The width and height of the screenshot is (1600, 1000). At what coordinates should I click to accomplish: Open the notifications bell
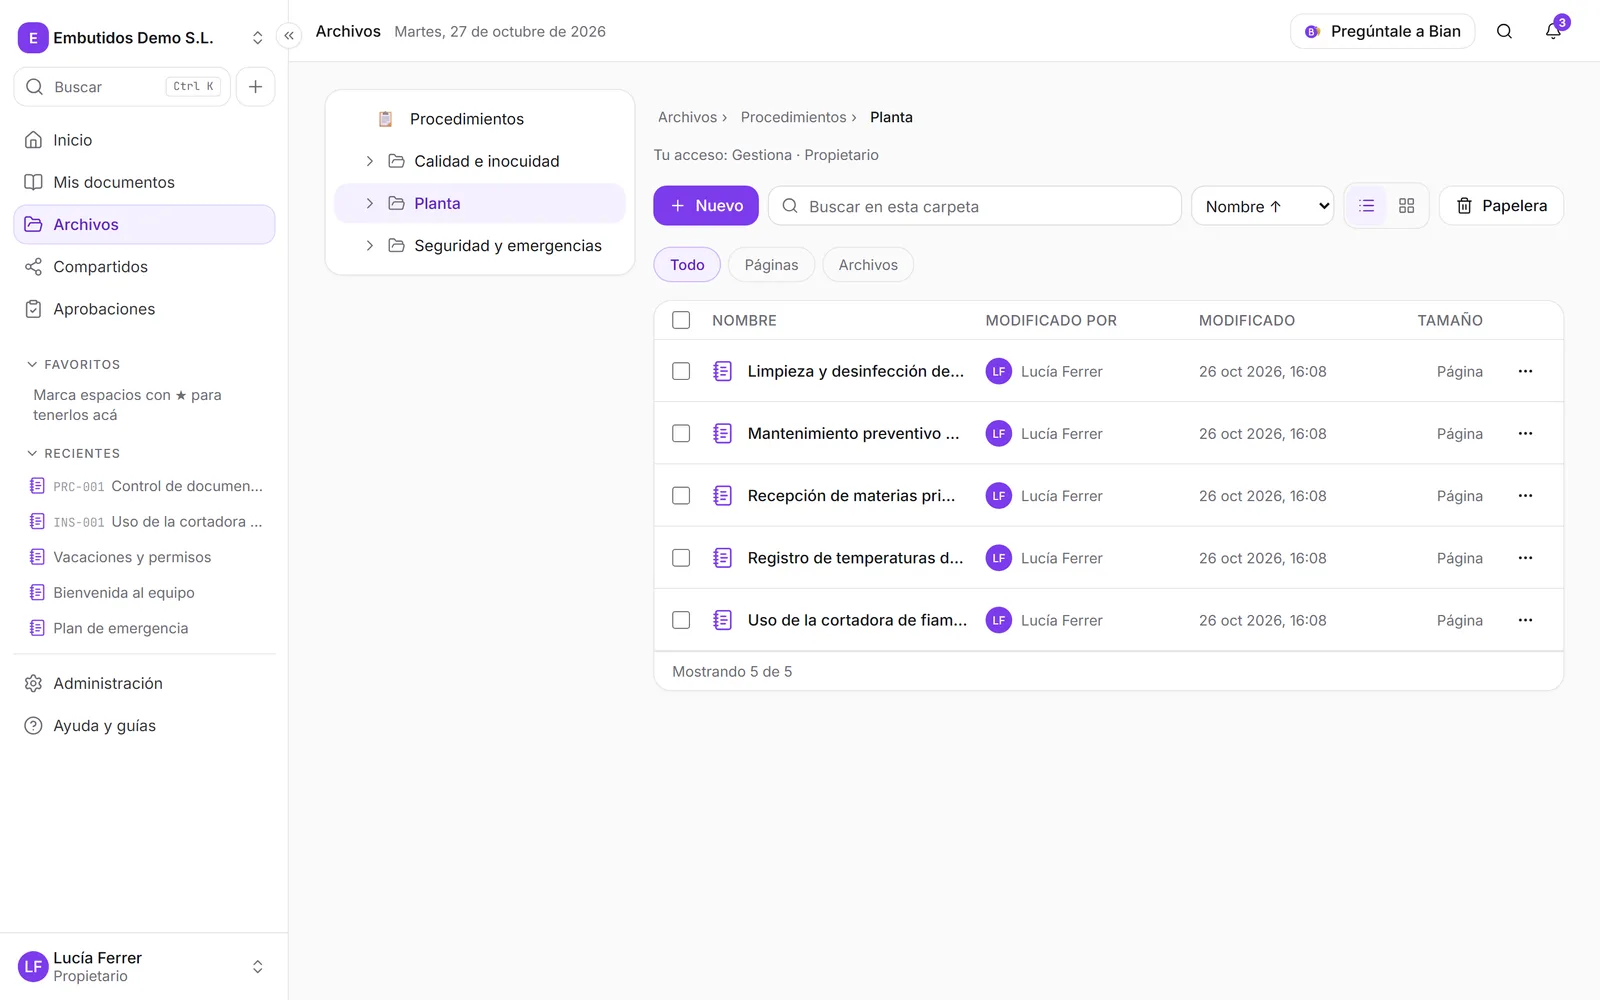(1553, 31)
